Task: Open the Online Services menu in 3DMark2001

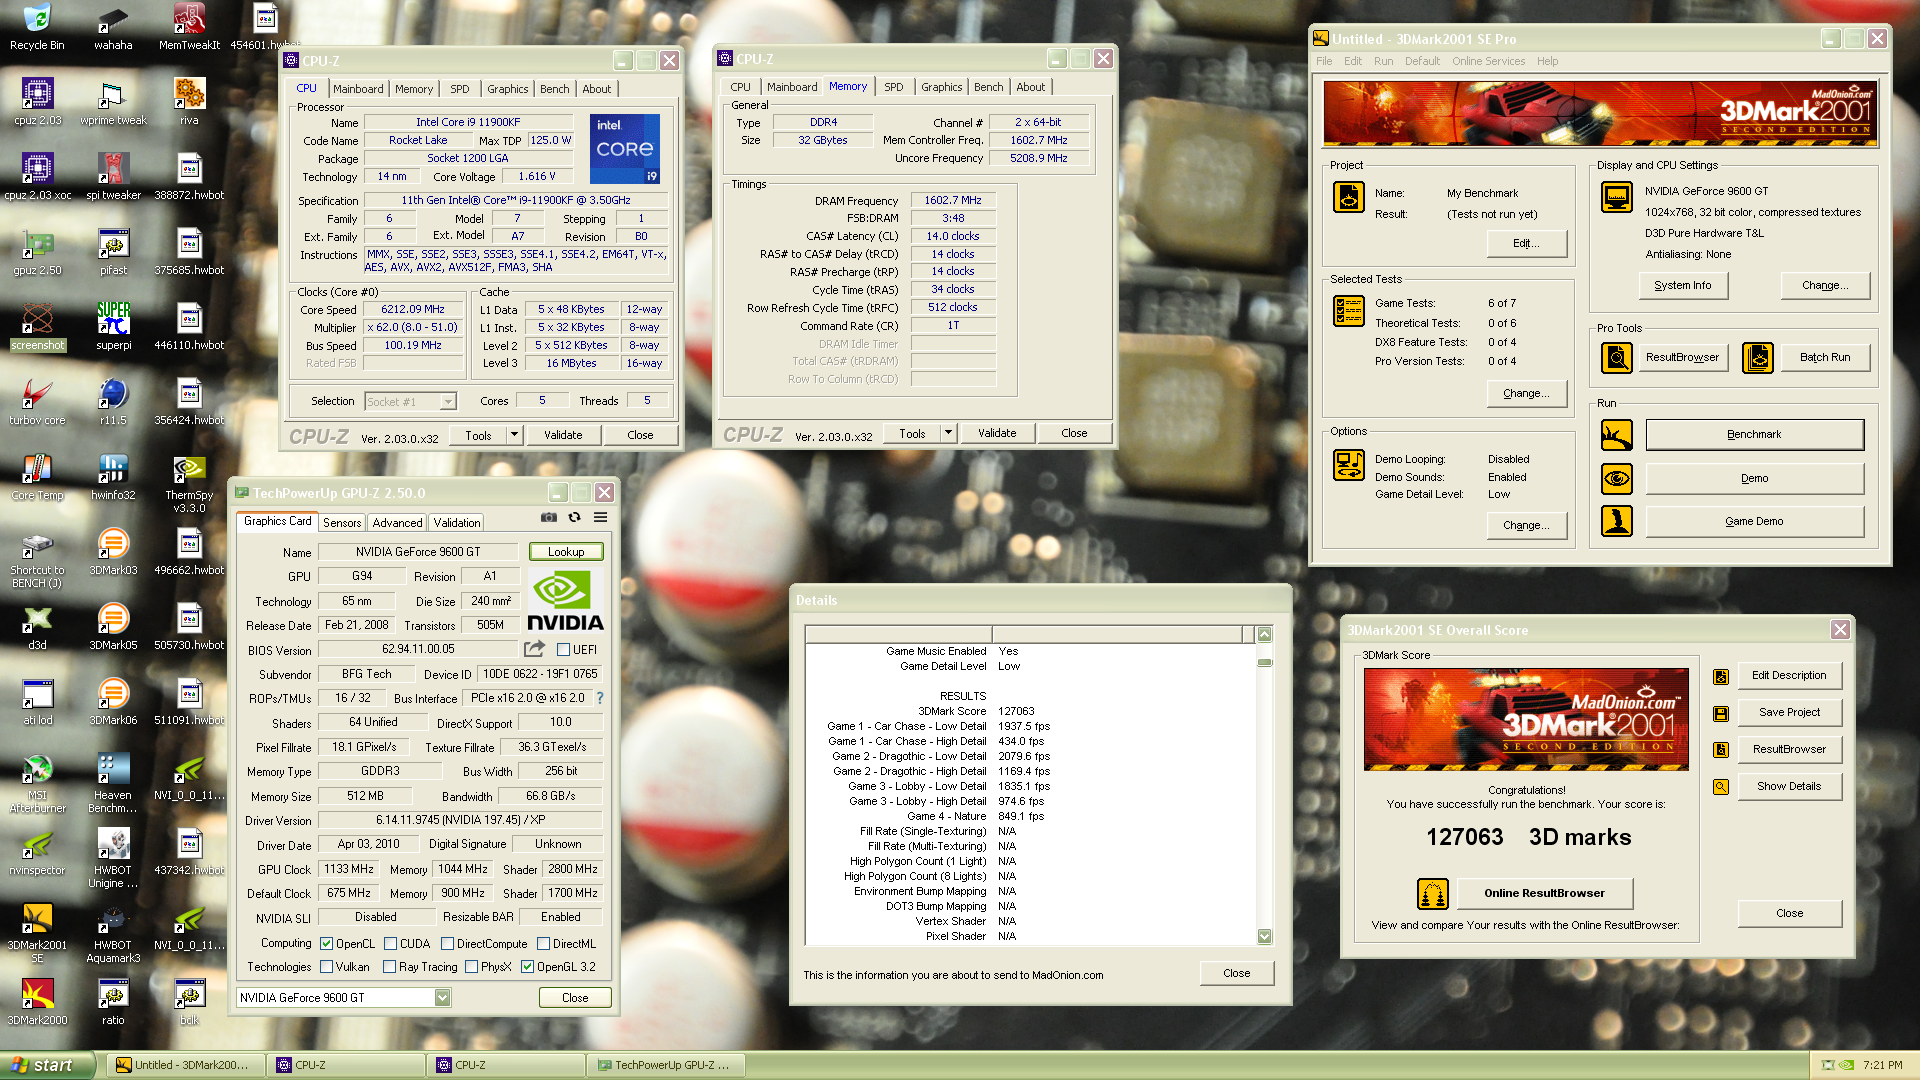Action: [x=1488, y=61]
